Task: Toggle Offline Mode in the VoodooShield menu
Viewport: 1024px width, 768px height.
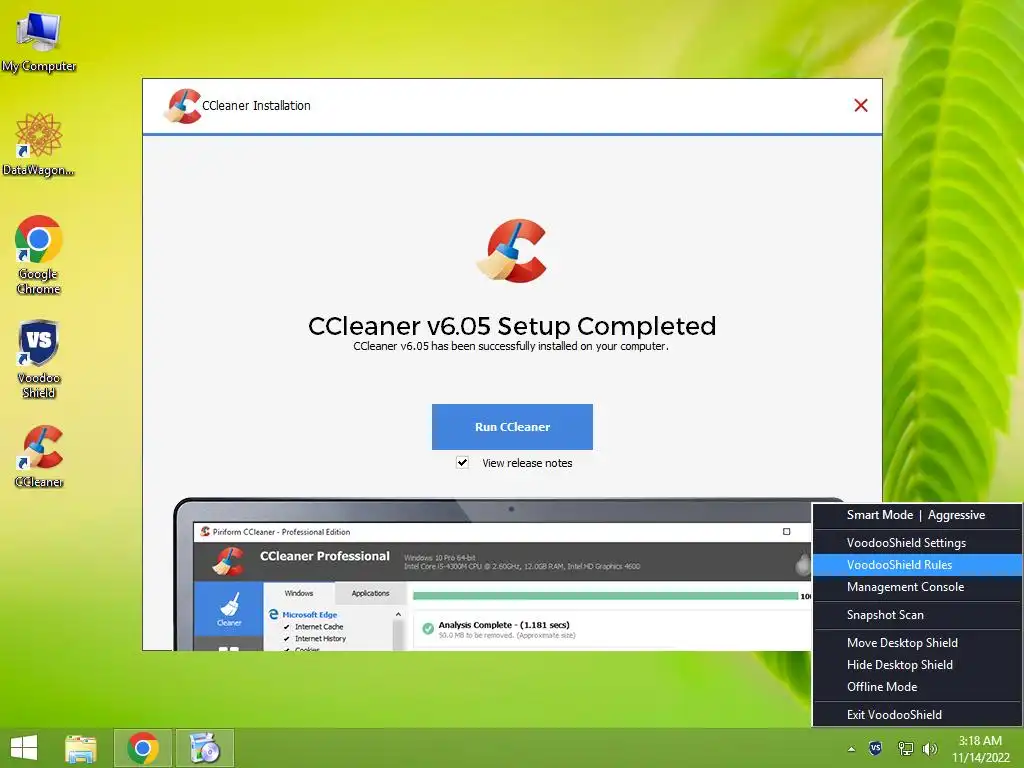Action: coord(917,687)
